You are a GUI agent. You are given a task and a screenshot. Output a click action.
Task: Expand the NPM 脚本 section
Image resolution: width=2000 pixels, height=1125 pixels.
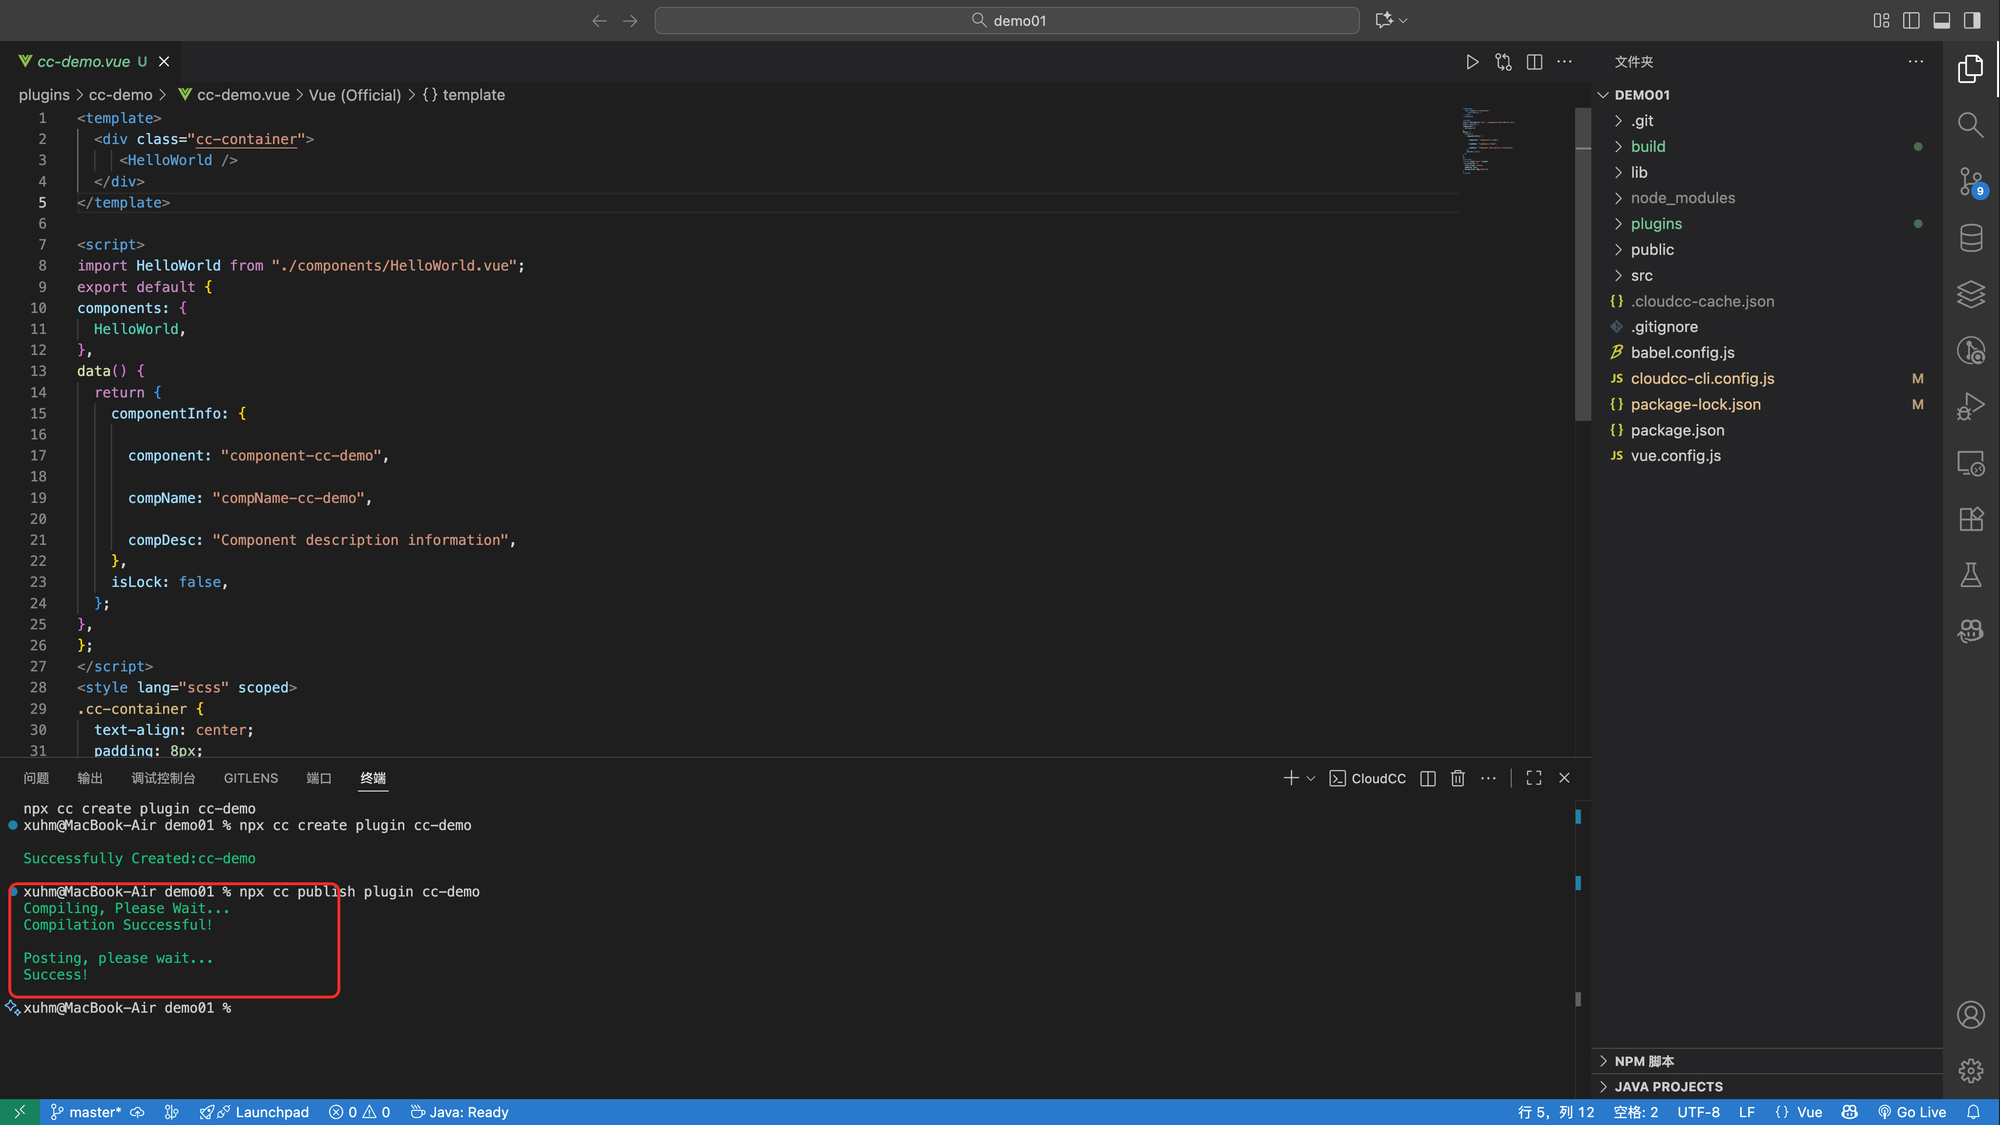coord(1644,1061)
